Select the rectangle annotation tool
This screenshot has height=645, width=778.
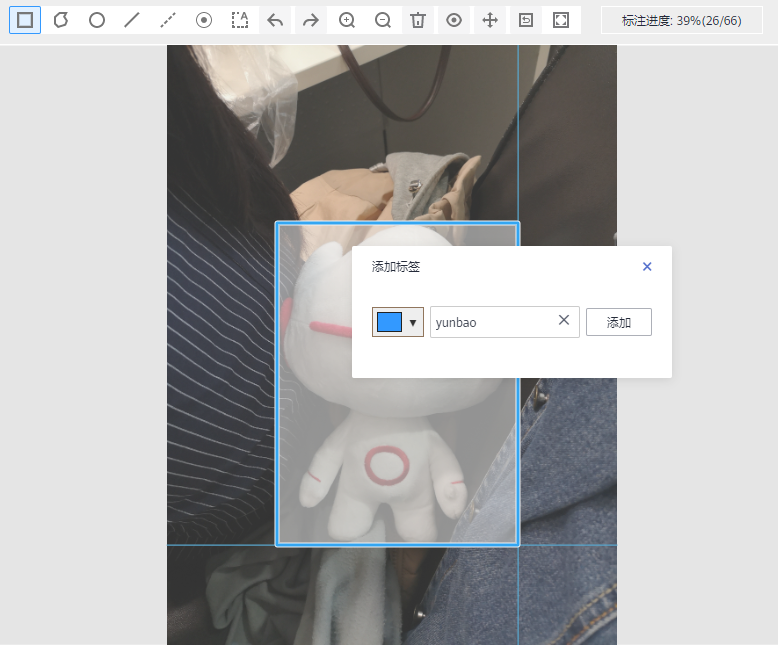pyautogui.click(x=25, y=20)
